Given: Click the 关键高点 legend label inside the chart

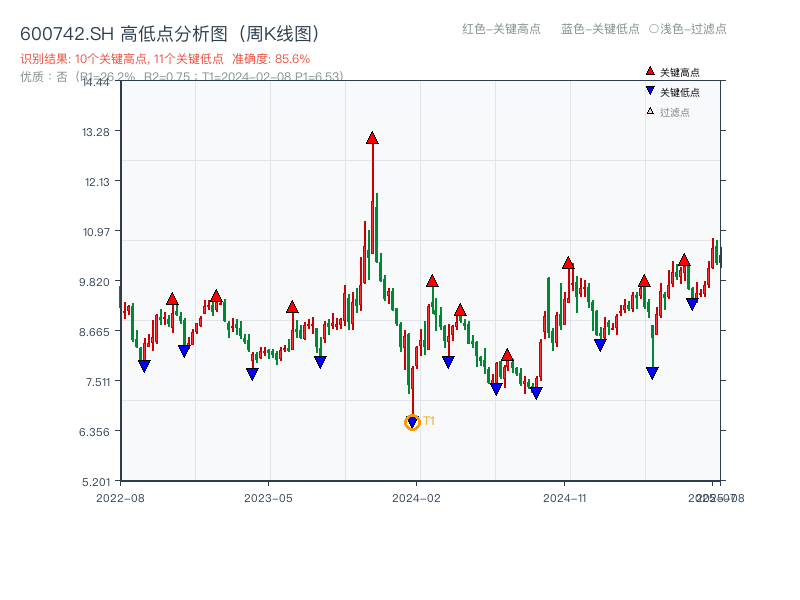Looking at the screenshot, I should coord(680,72).
